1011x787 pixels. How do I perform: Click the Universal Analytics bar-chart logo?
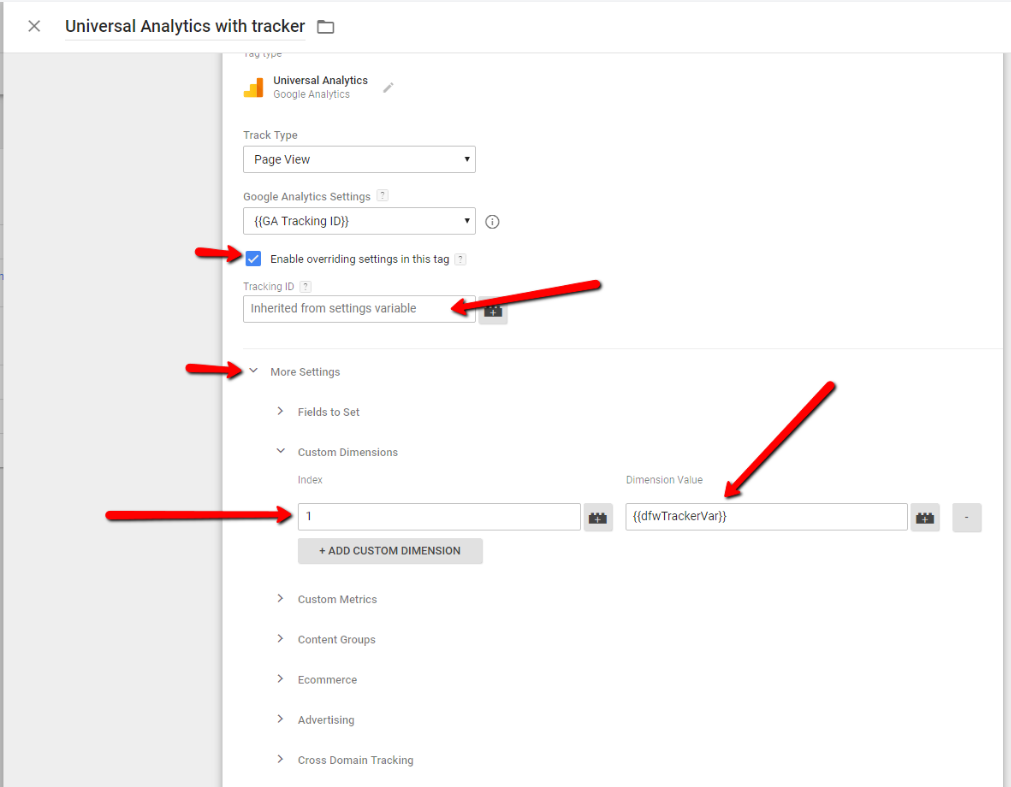(x=253, y=88)
